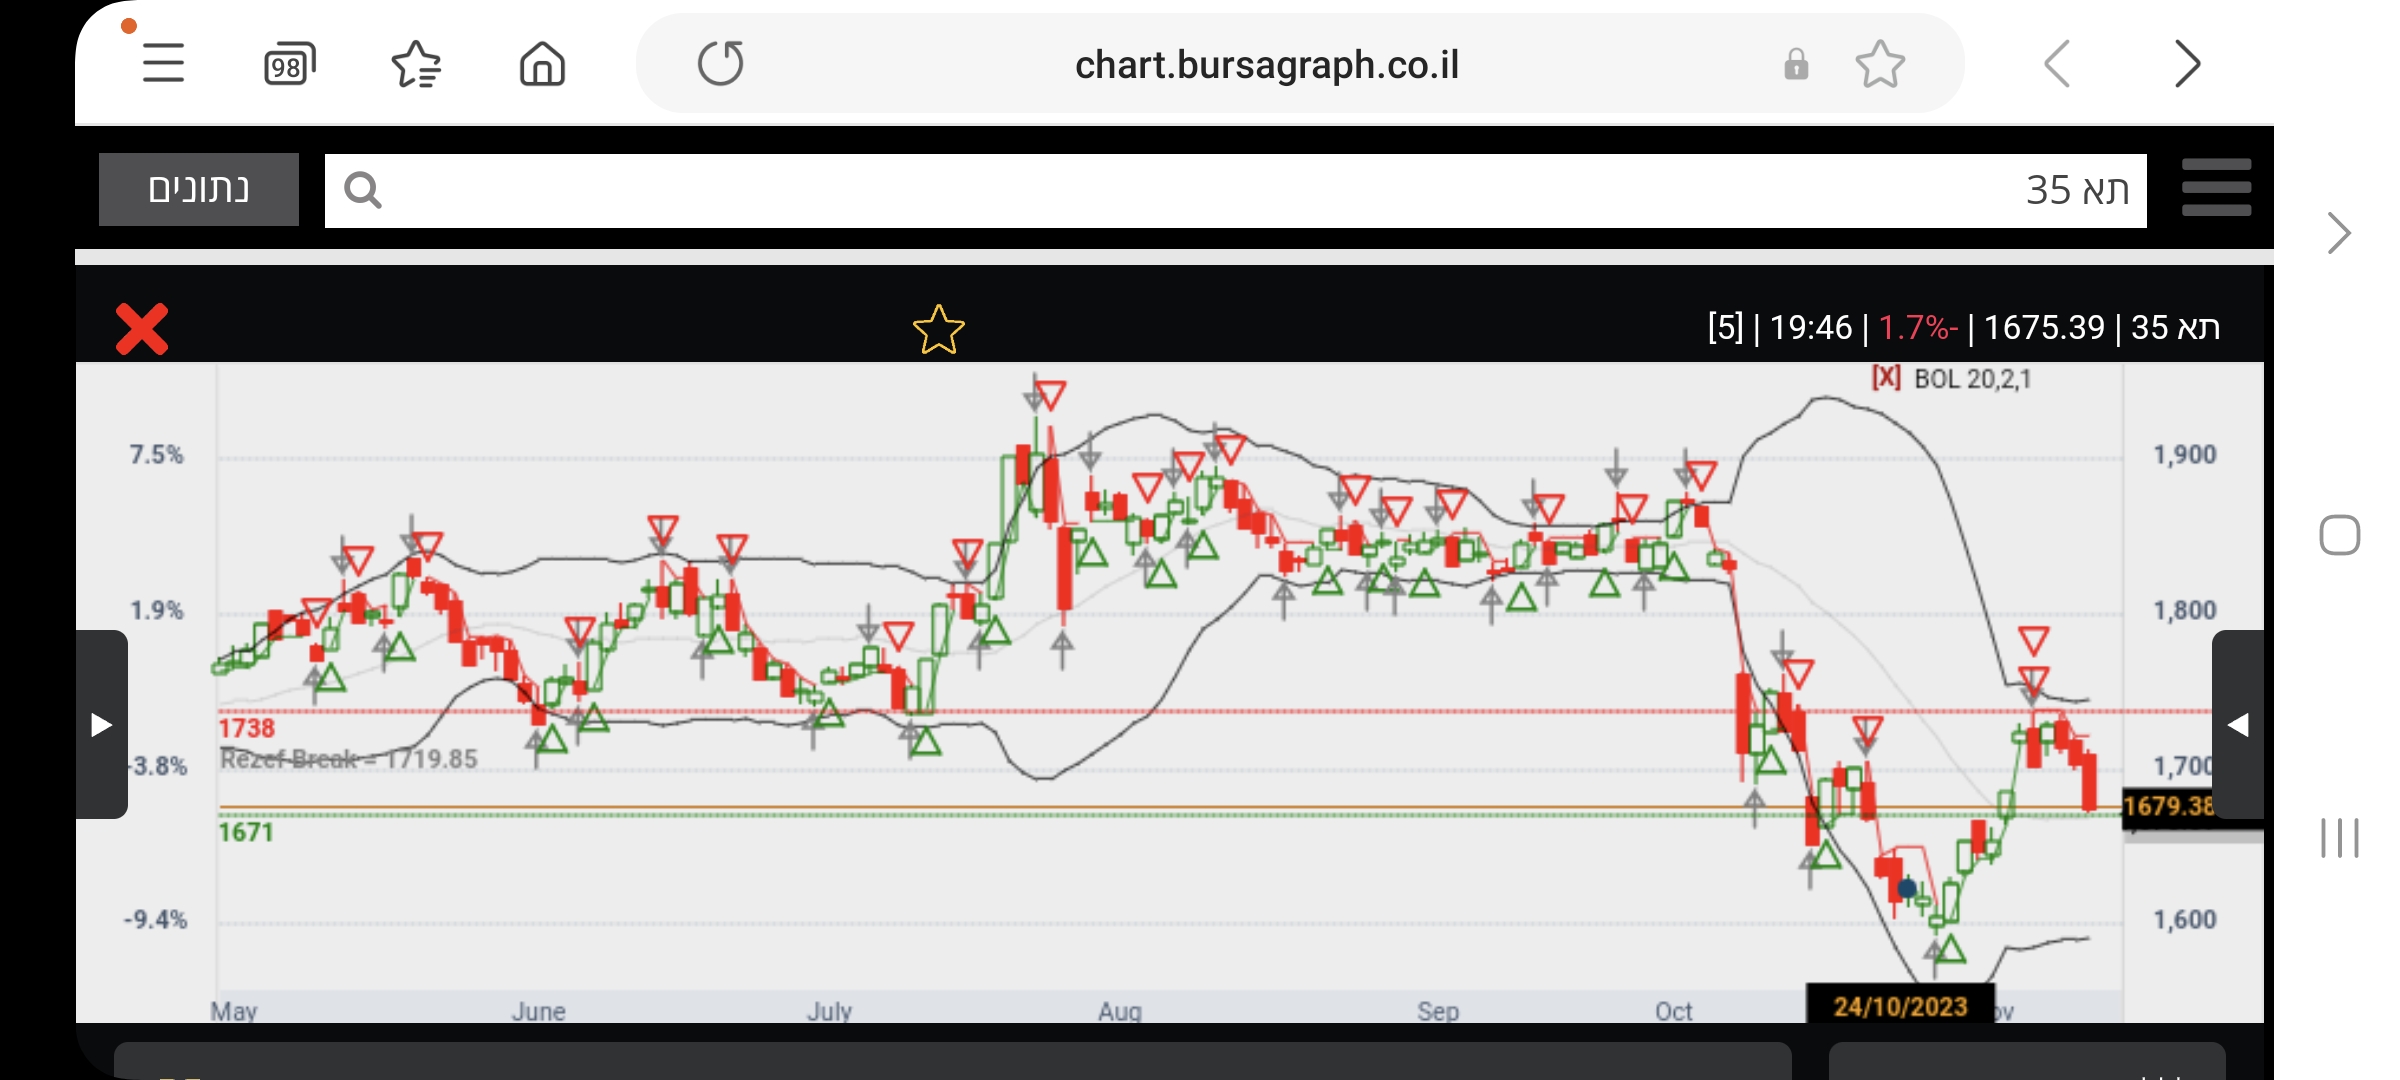Open the site's three-bar menu

tap(2216, 188)
